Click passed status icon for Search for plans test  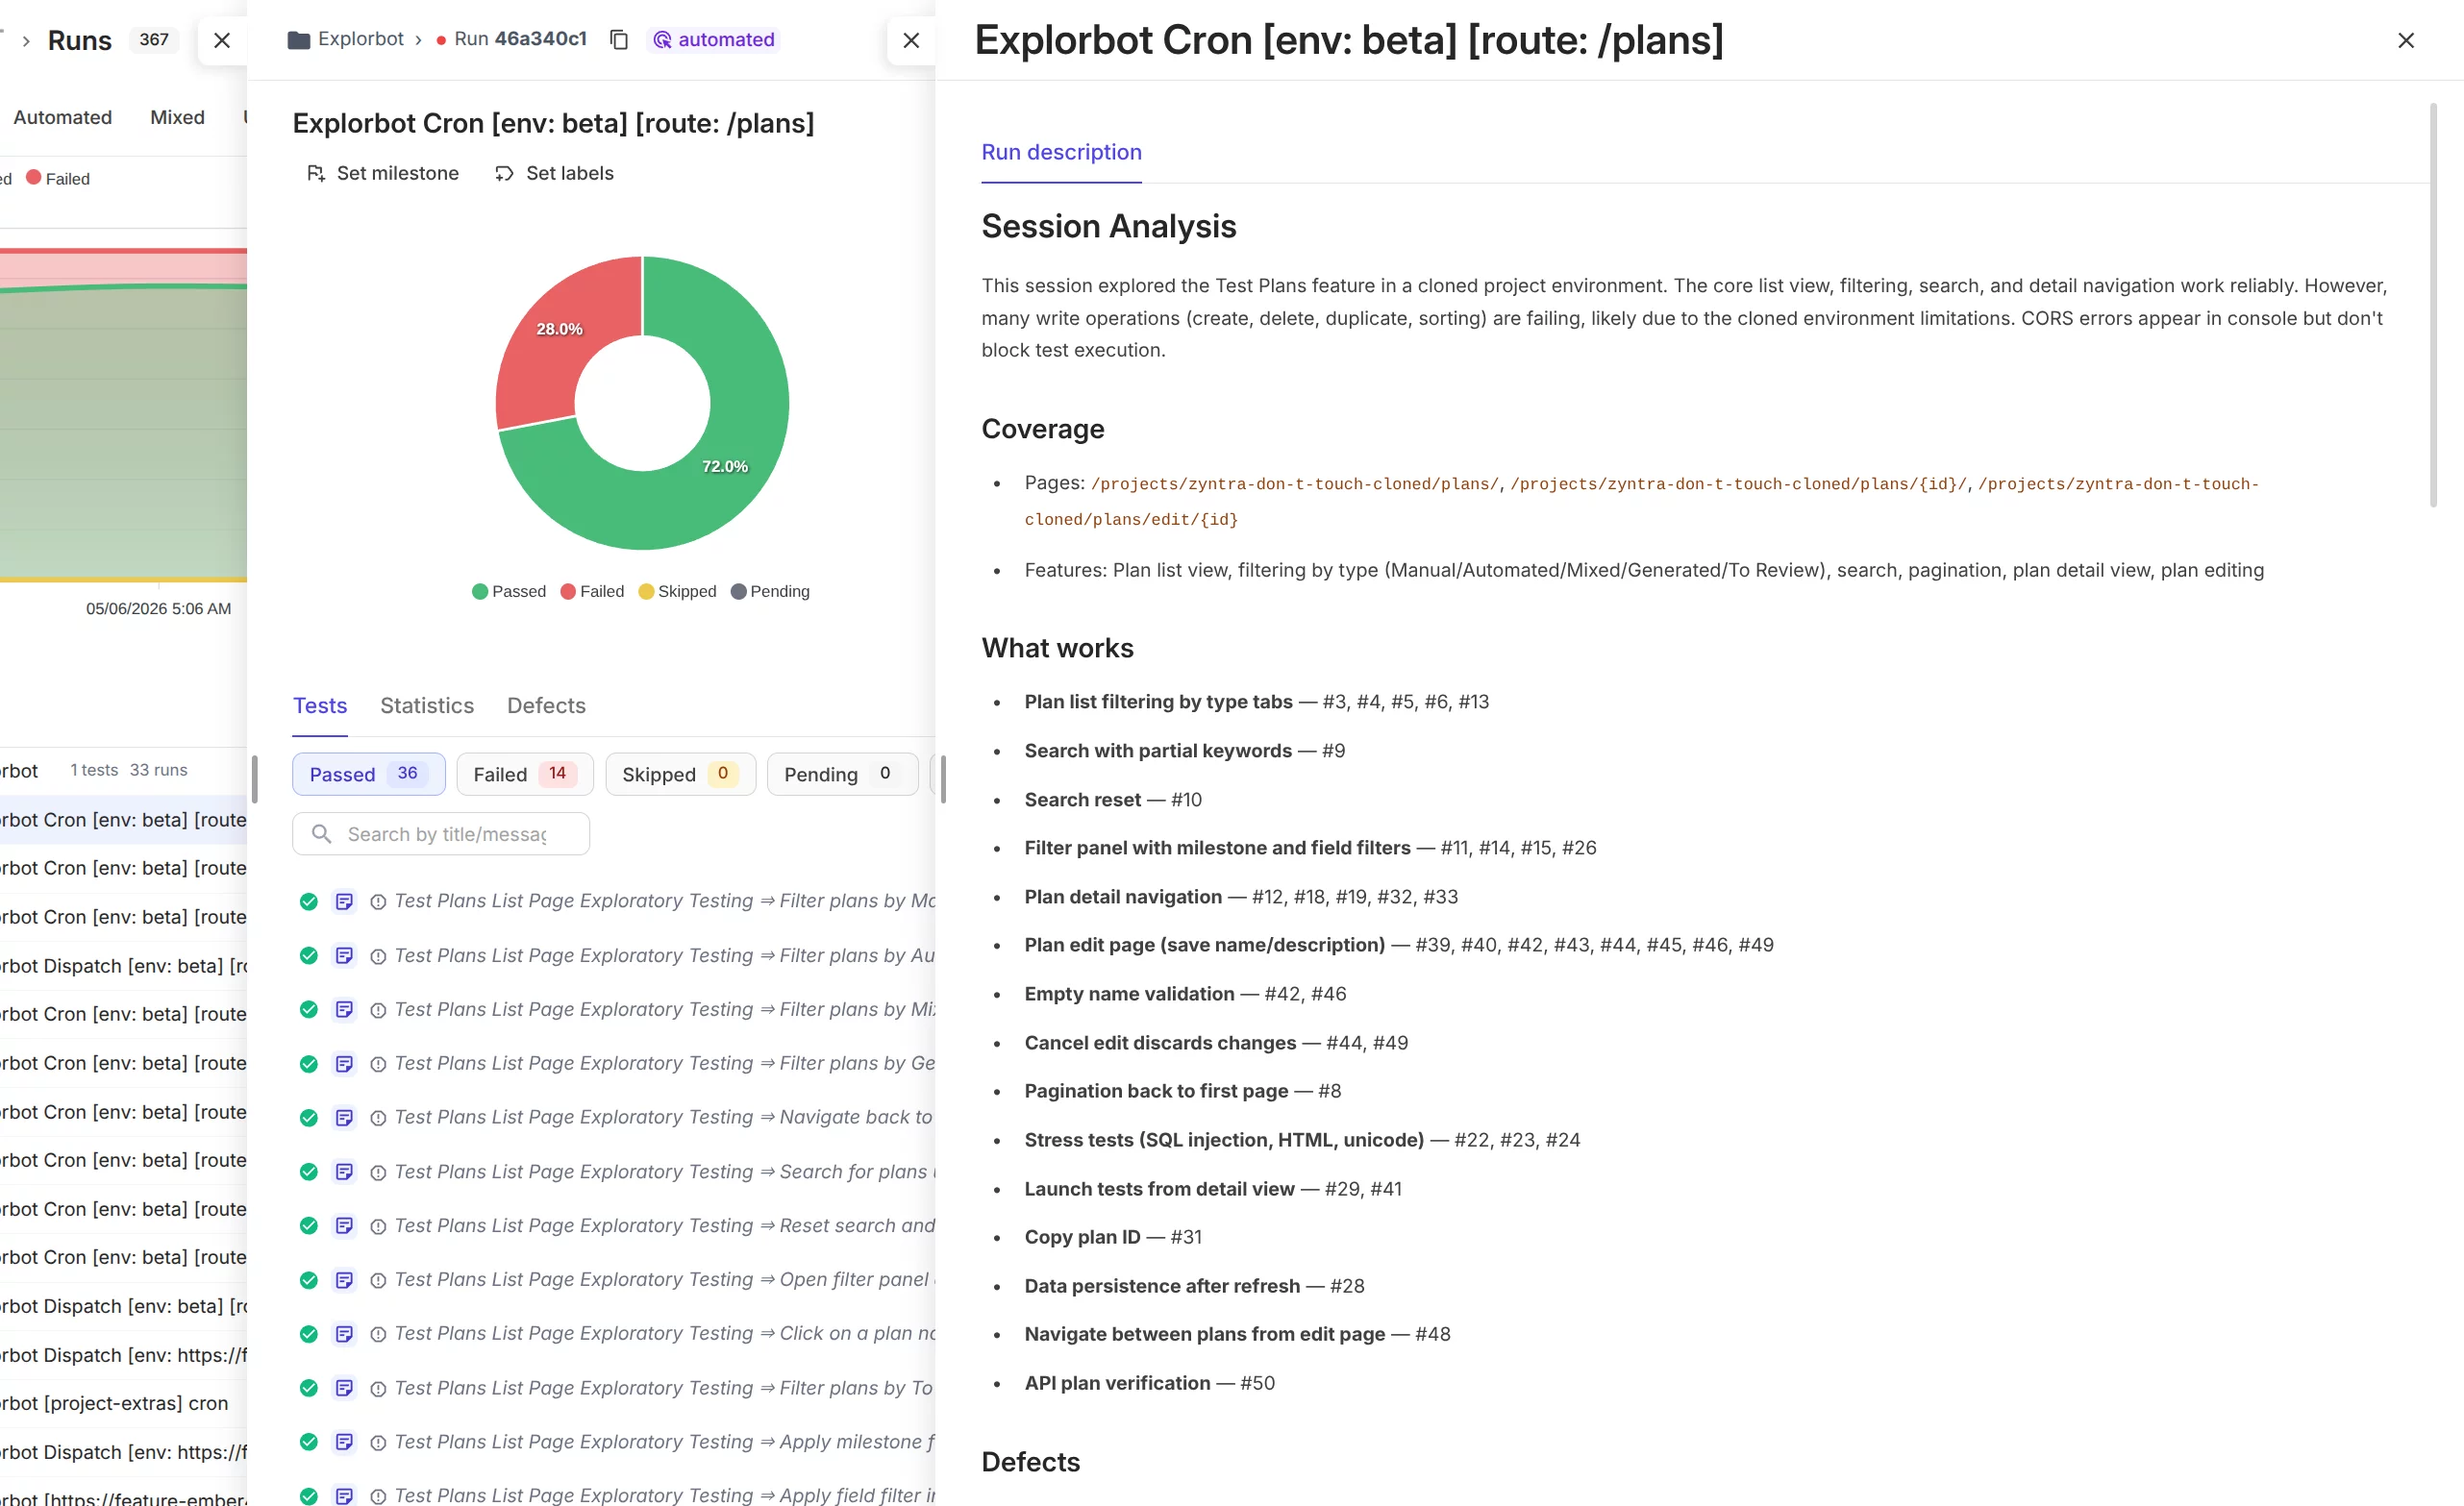(x=309, y=1171)
